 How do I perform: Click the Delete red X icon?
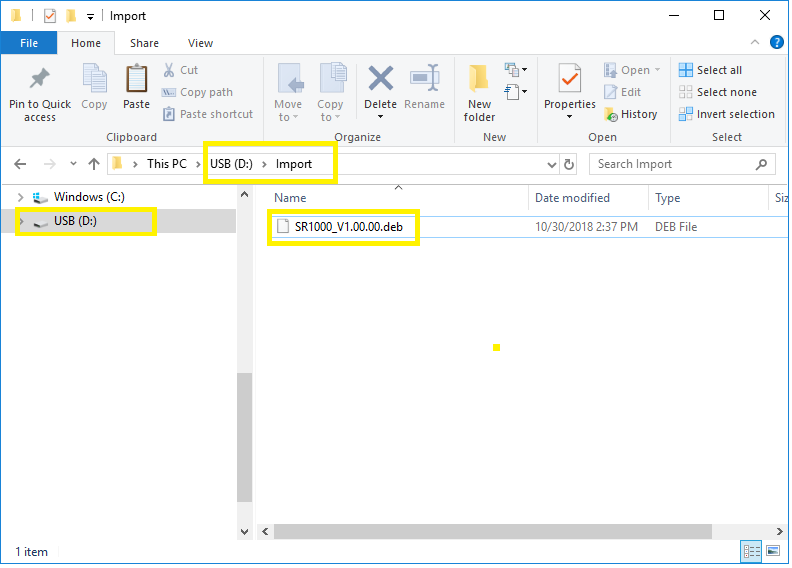380,79
